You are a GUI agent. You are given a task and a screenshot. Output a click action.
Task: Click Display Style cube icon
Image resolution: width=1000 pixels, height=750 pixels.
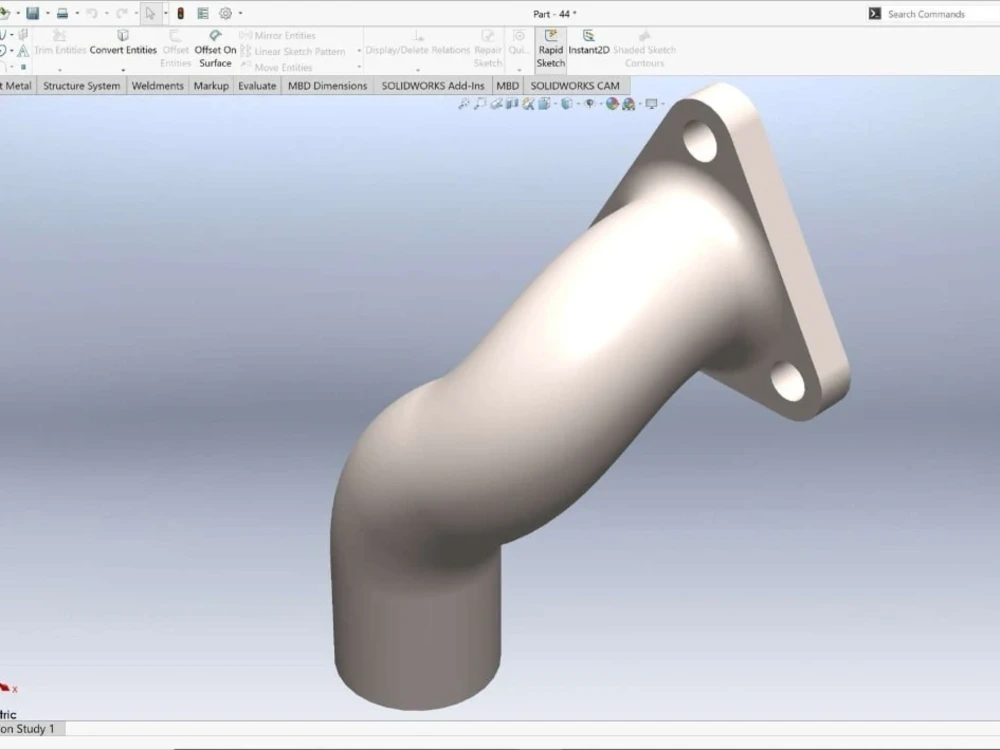[566, 103]
